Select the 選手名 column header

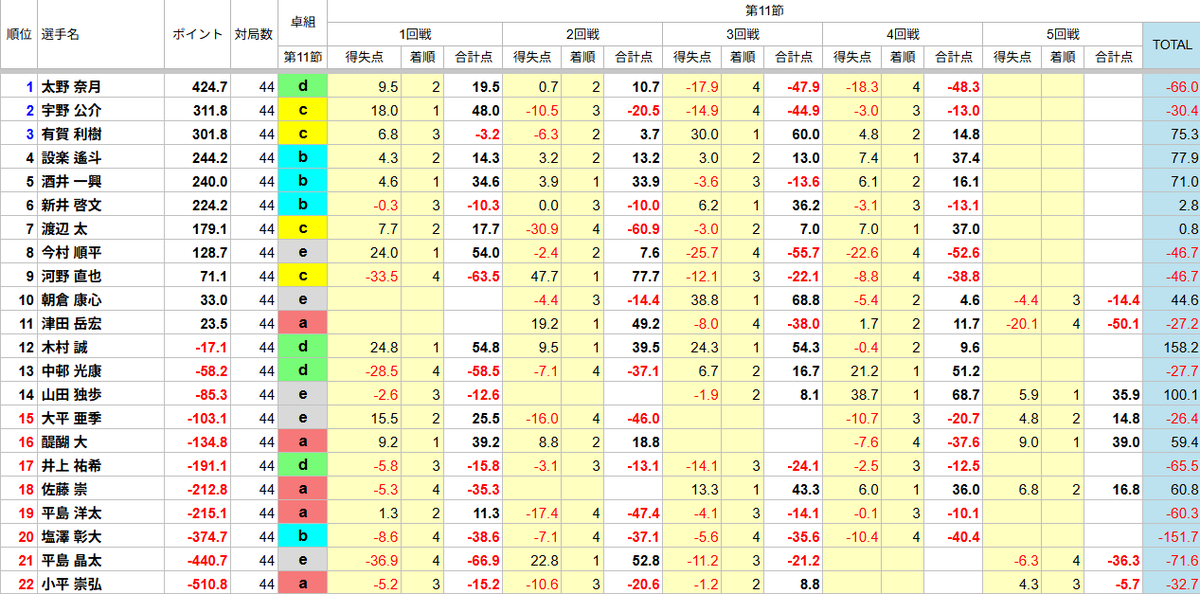(60, 34)
